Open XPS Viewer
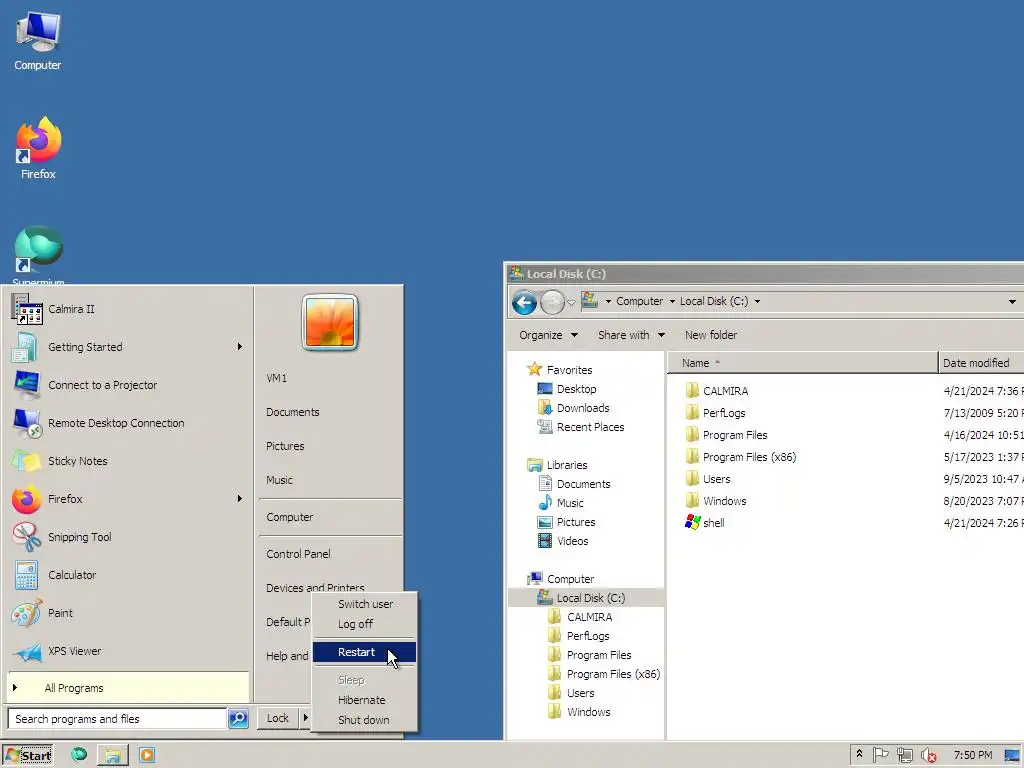The height and width of the screenshot is (768, 1024). 128,651
